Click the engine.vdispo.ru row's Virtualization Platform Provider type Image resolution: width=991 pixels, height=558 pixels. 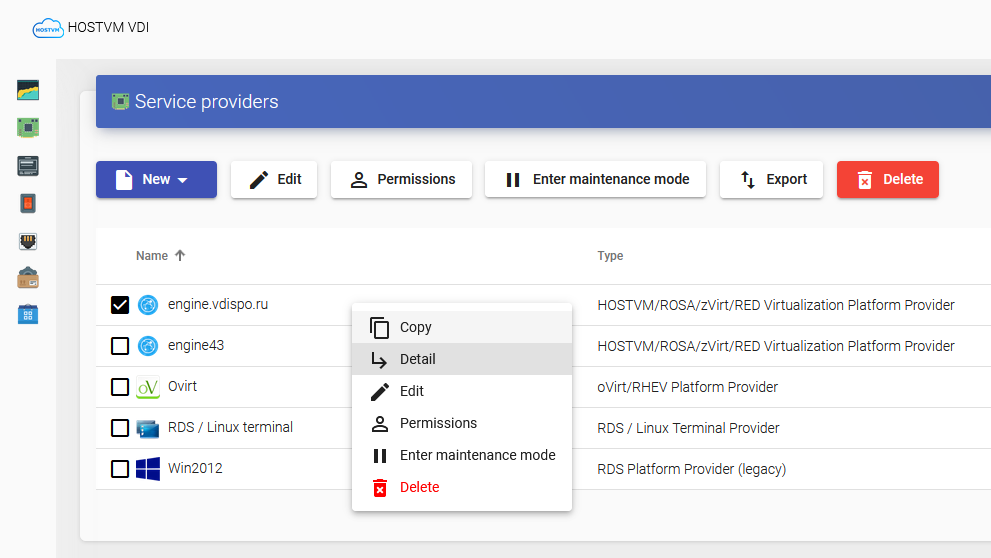point(775,305)
